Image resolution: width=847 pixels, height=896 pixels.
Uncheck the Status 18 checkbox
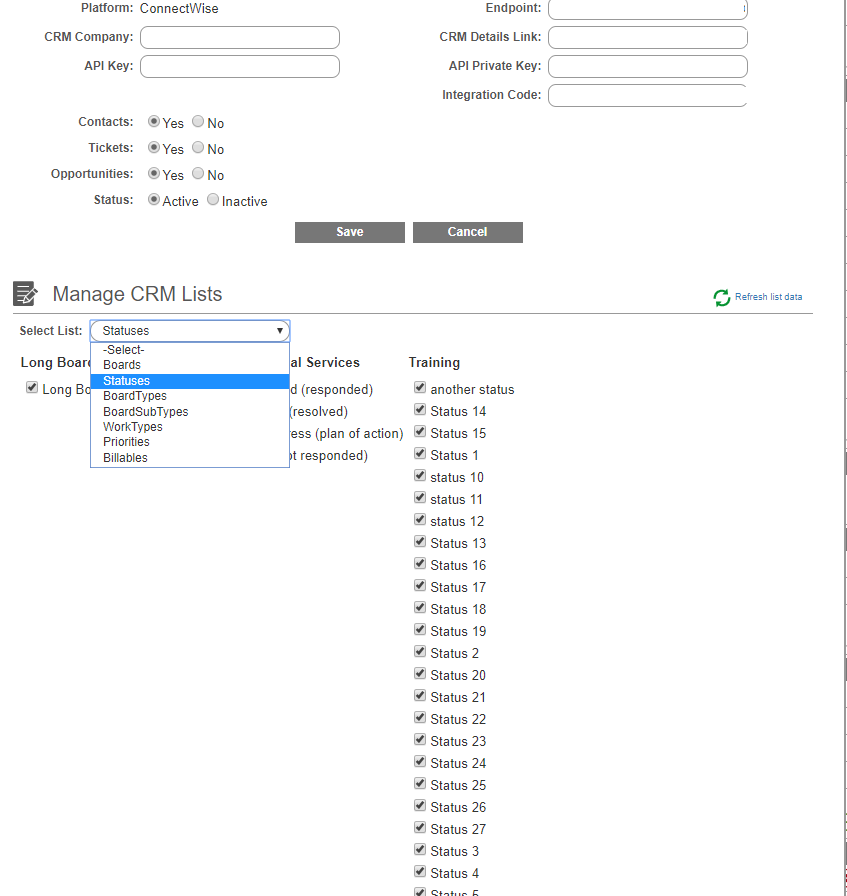point(420,607)
